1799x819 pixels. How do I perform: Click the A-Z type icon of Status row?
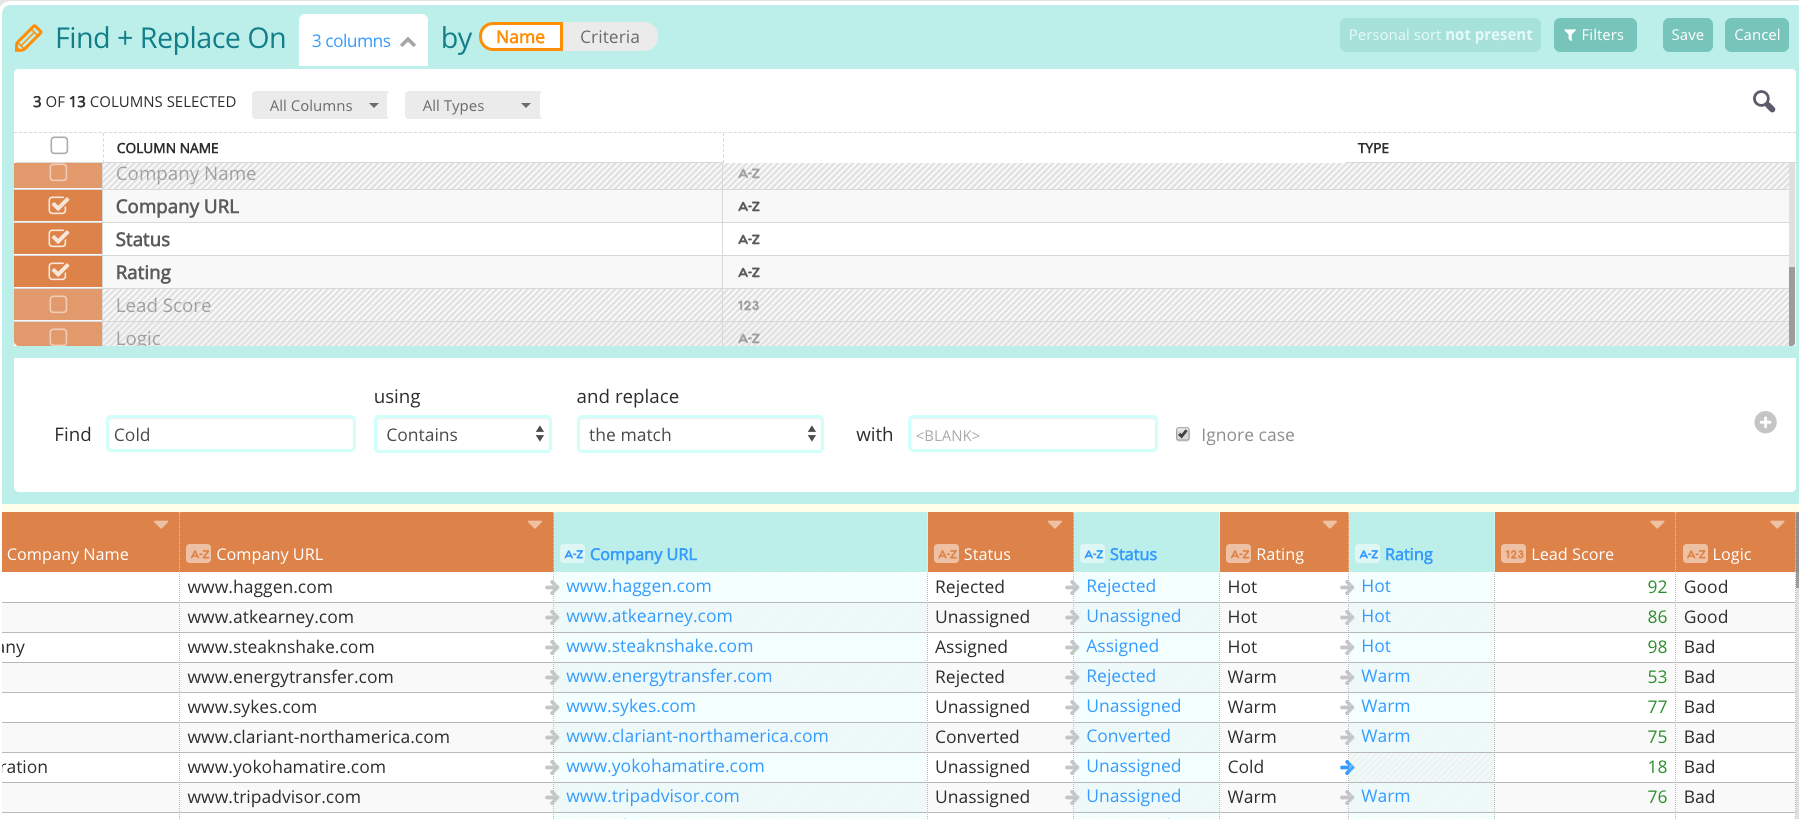pyautogui.click(x=749, y=240)
